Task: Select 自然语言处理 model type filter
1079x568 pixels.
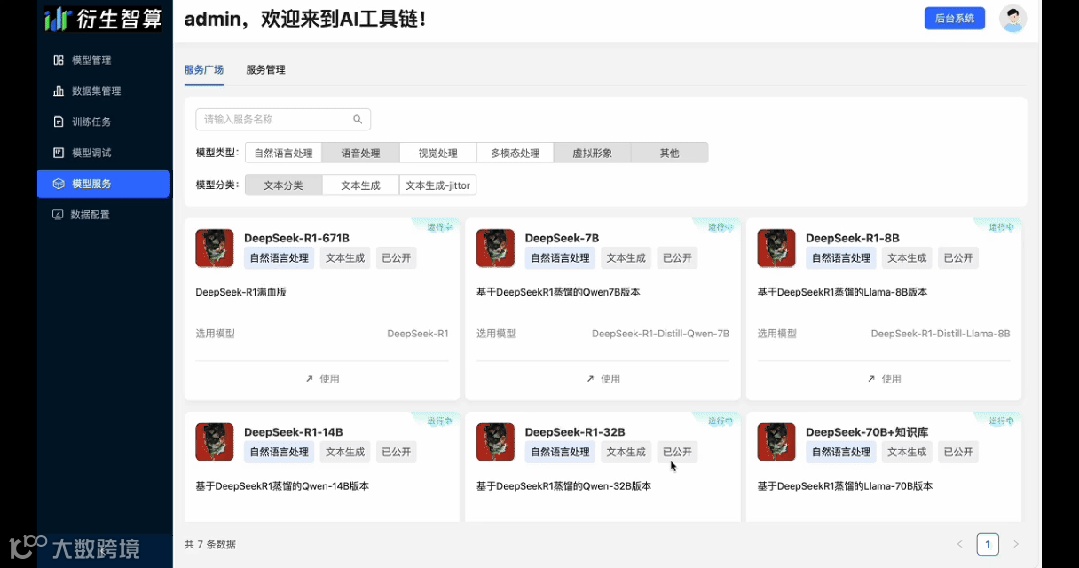Action: (284, 153)
